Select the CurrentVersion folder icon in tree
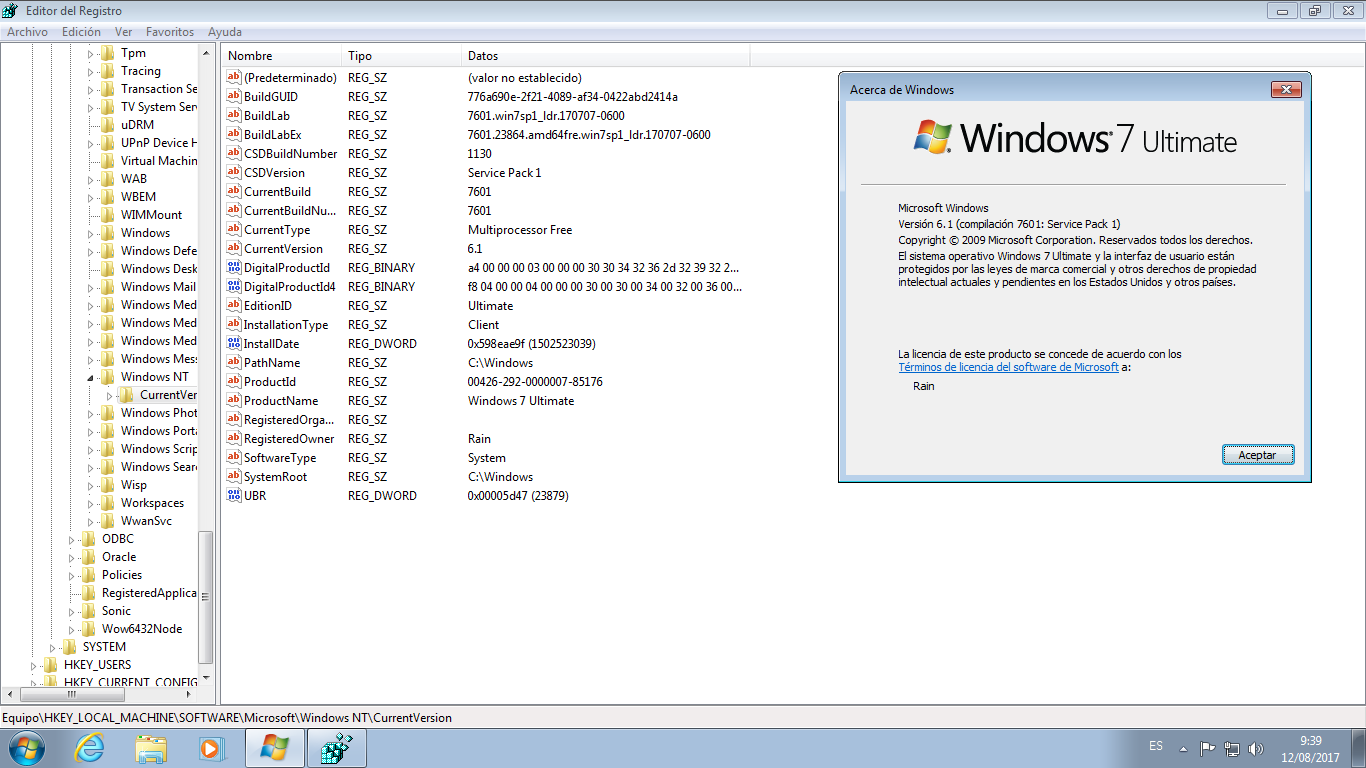 (126, 395)
